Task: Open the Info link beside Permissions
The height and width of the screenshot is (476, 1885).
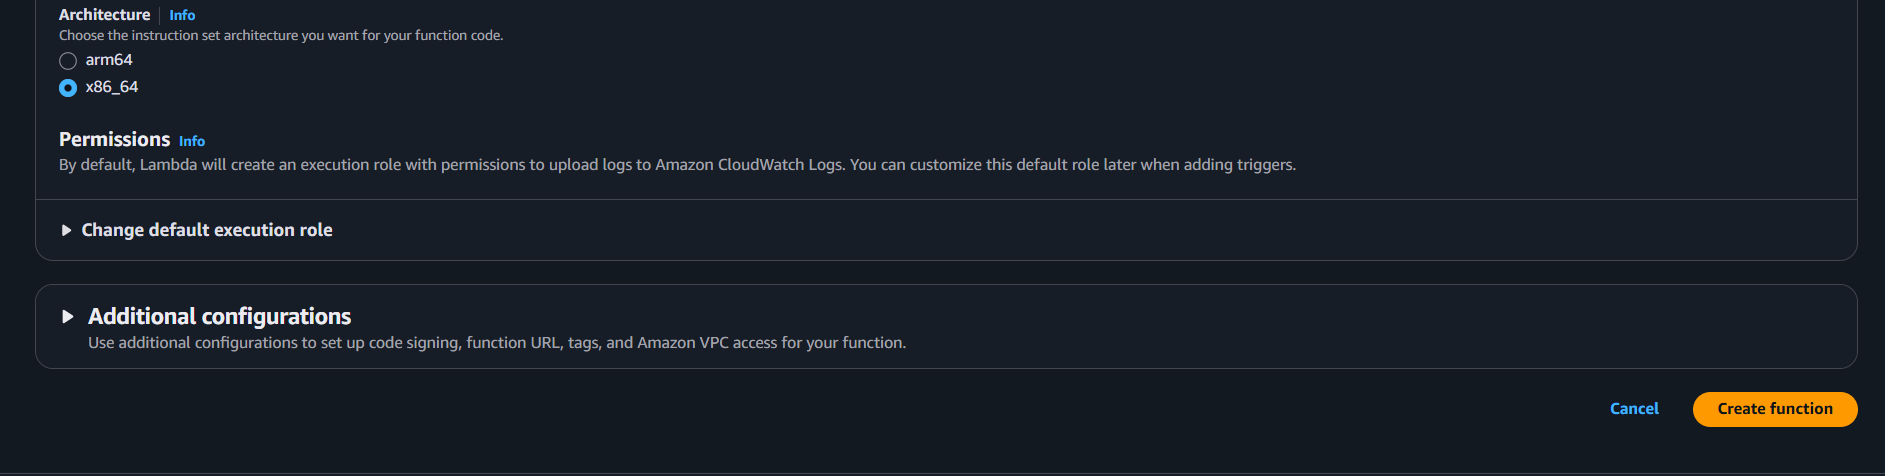Action: coord(192,141)
